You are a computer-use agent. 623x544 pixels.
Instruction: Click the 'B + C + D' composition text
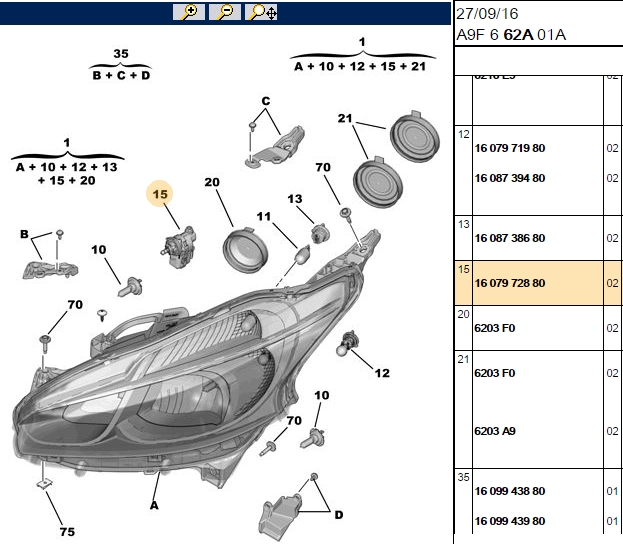click(x=121, y=75)
